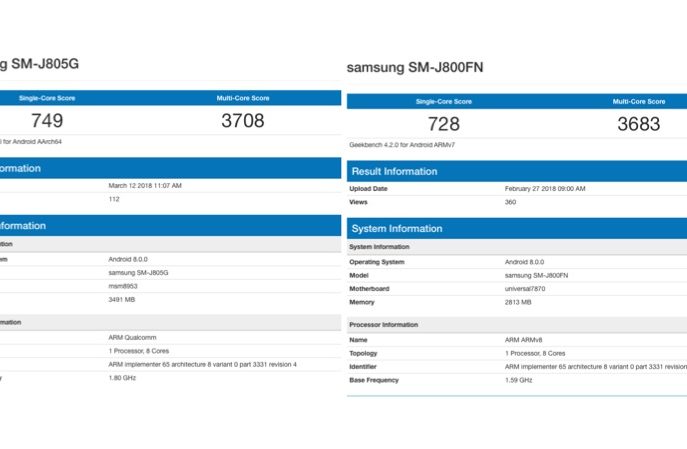Click the msm8953 motherboard value

tap(122, 285)
